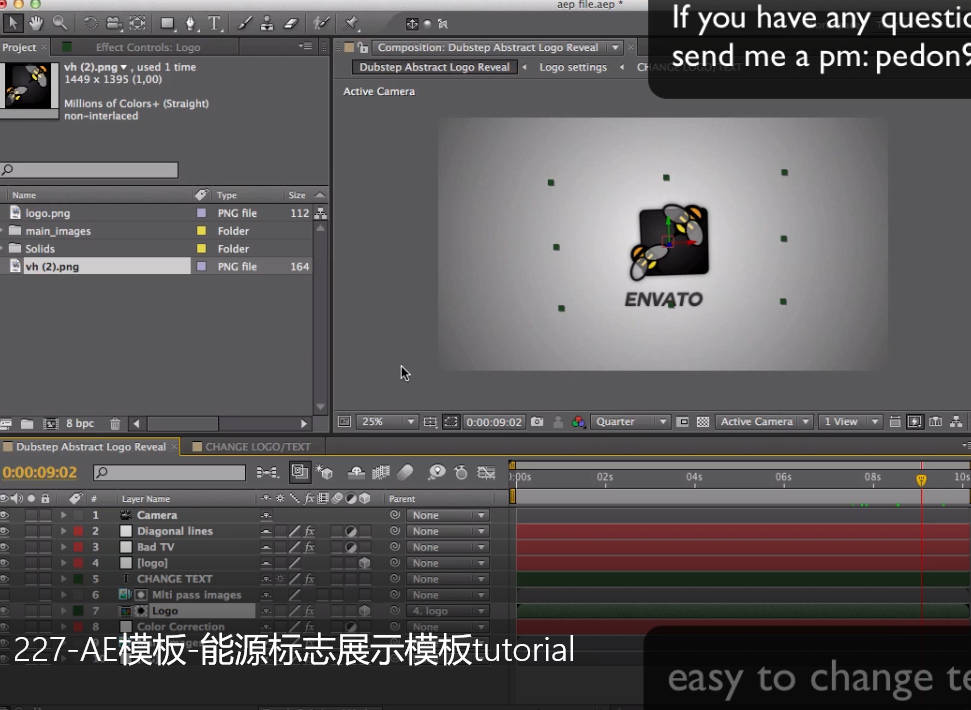Screen dimensions: 971x710
Task: Select the Pen tool
Action: [x=191, y=24]
